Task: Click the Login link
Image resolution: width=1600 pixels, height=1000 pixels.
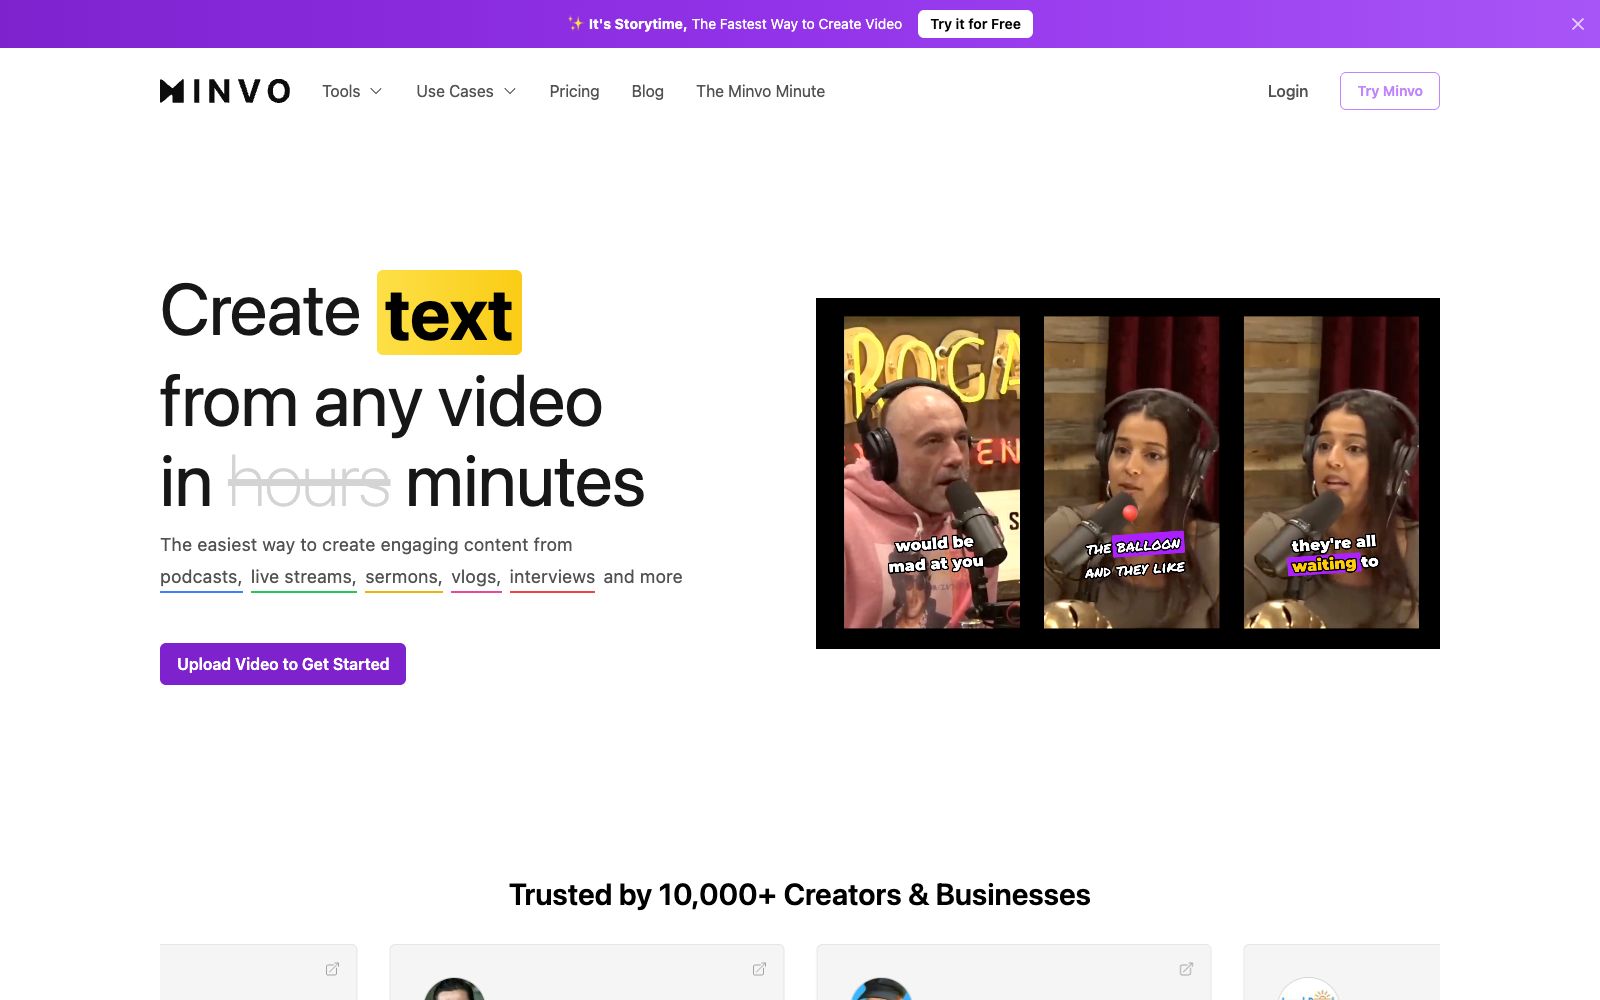Action: click(x=1287, y=91)
